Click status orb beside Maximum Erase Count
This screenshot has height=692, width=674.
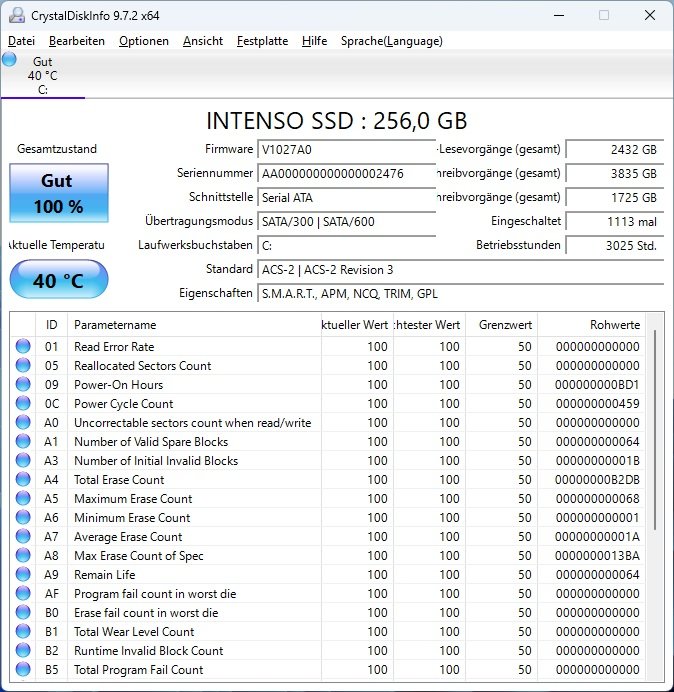(23, 498)
